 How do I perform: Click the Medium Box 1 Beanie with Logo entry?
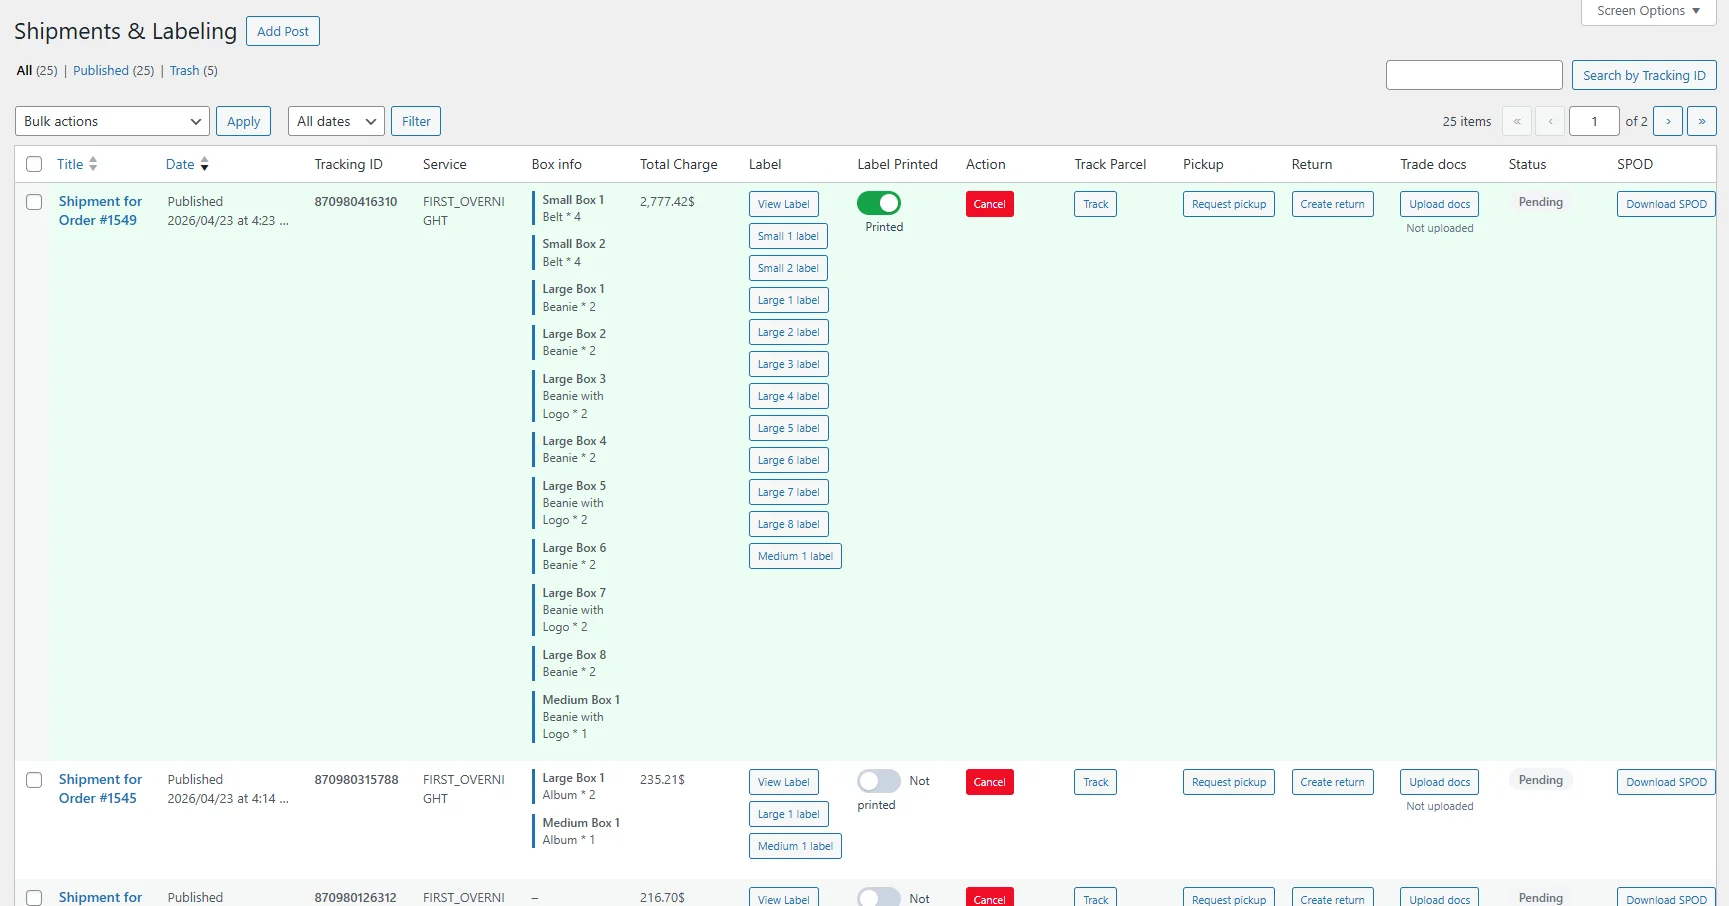pos(578,717)
